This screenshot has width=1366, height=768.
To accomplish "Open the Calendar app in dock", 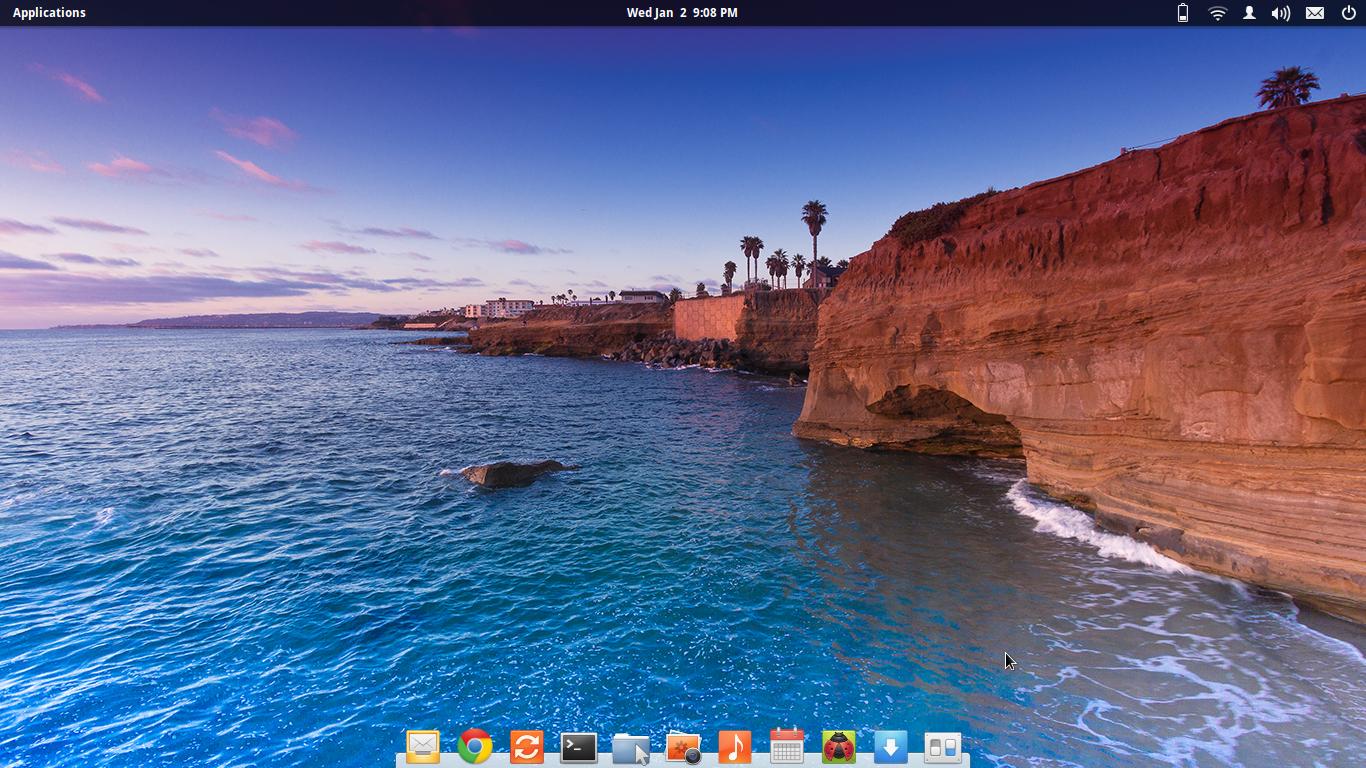I will 787,746.
